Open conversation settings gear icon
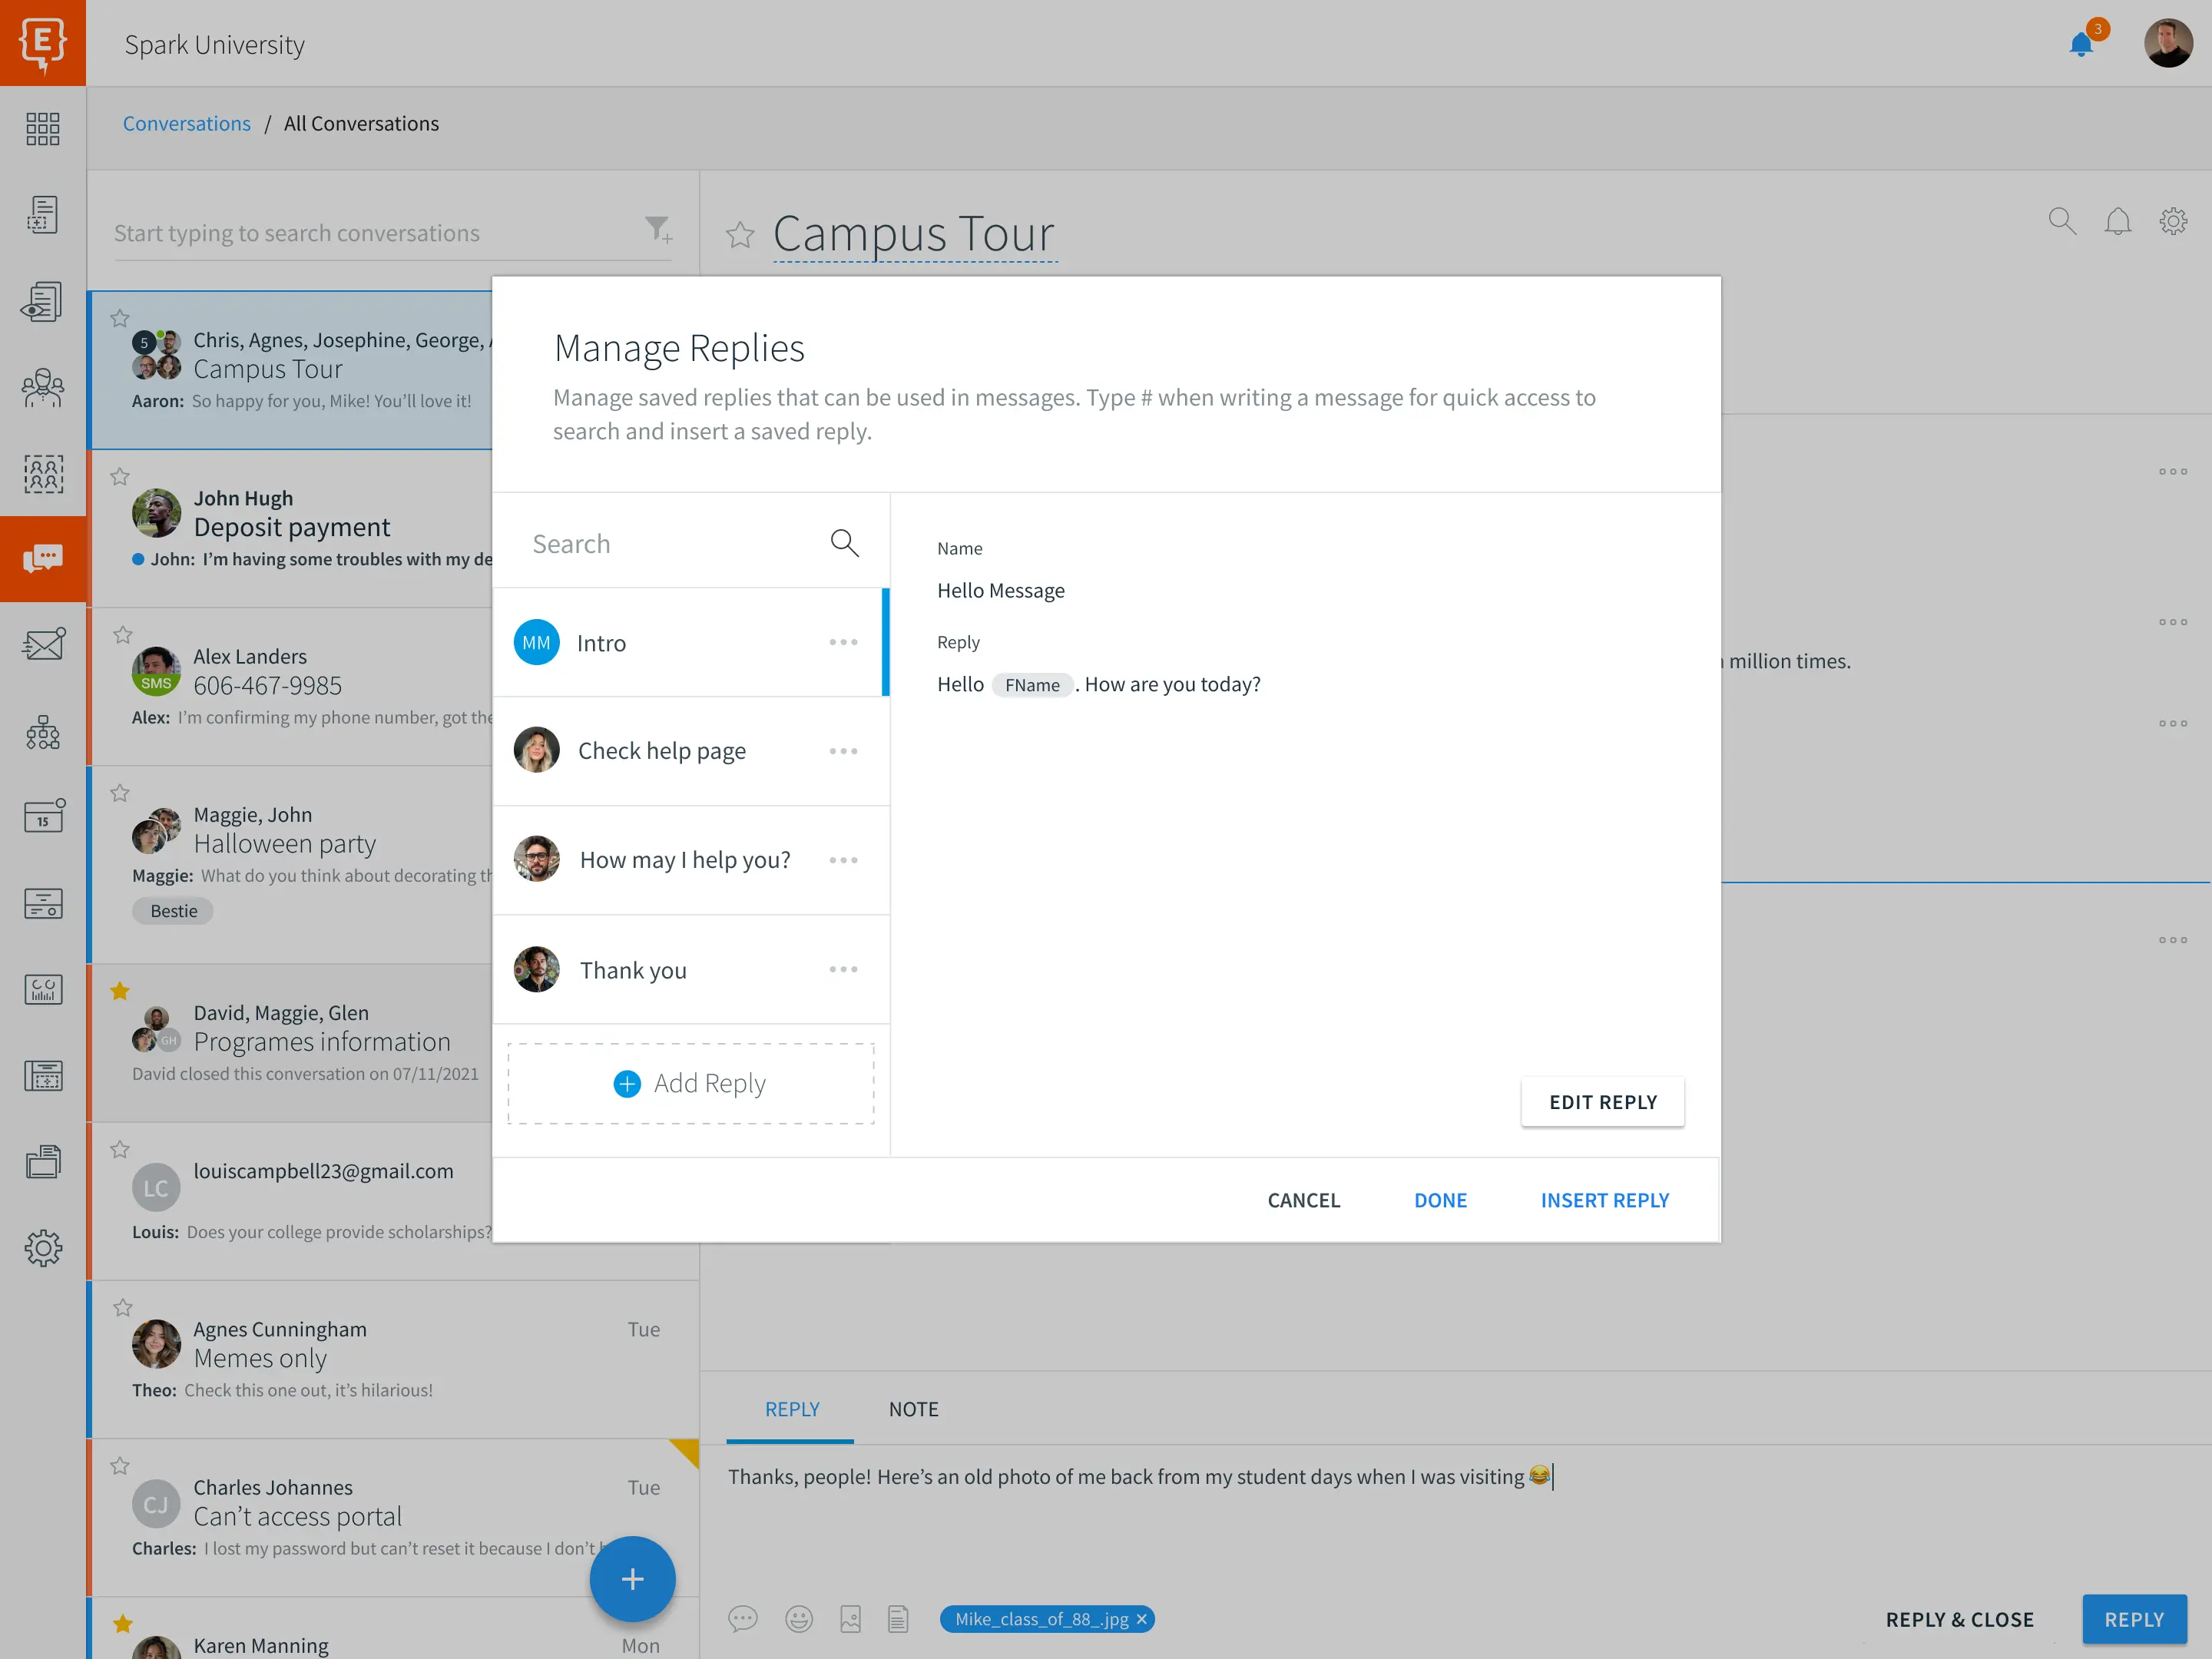2212x1659 pixels. [x=2173, y=221]
